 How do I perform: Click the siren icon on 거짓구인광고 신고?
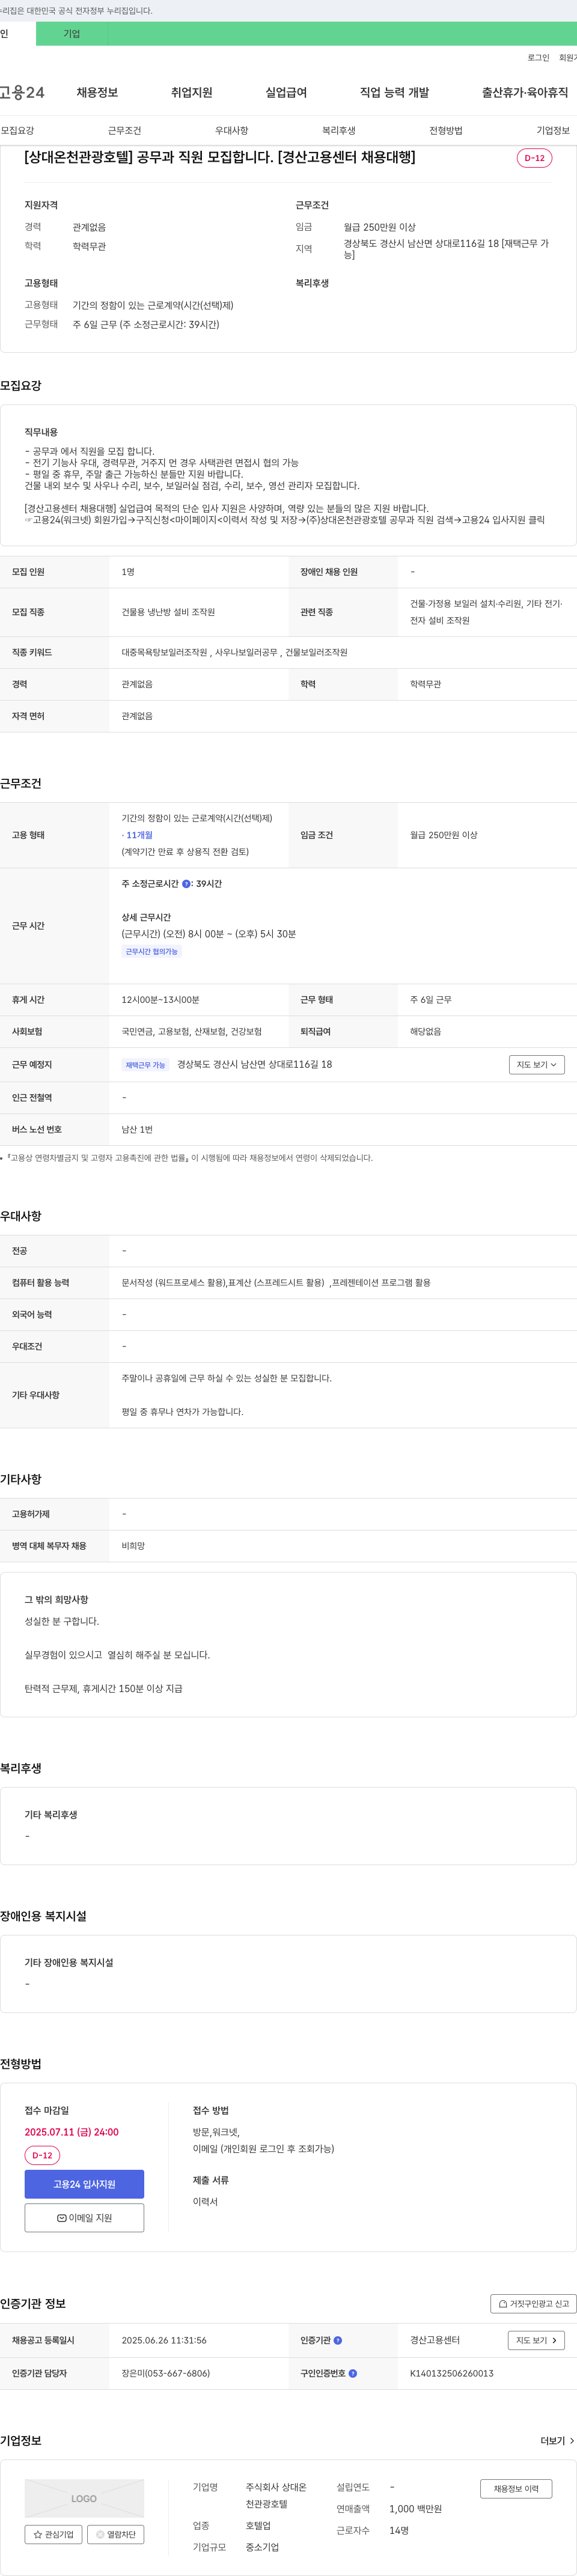pyautogui.click(x=503, y=2304)
